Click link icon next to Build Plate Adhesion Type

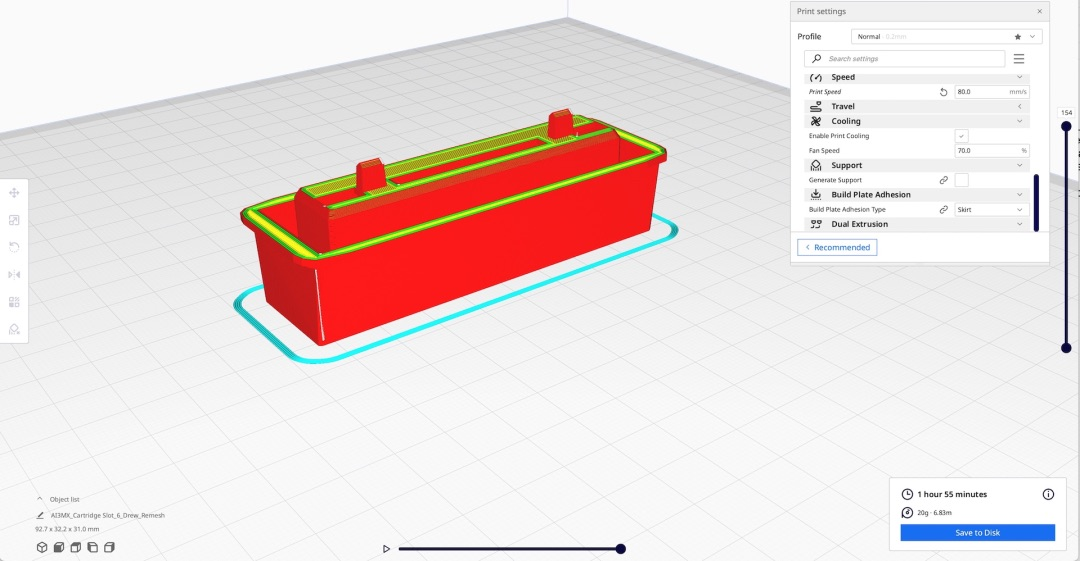click(944, 210)
